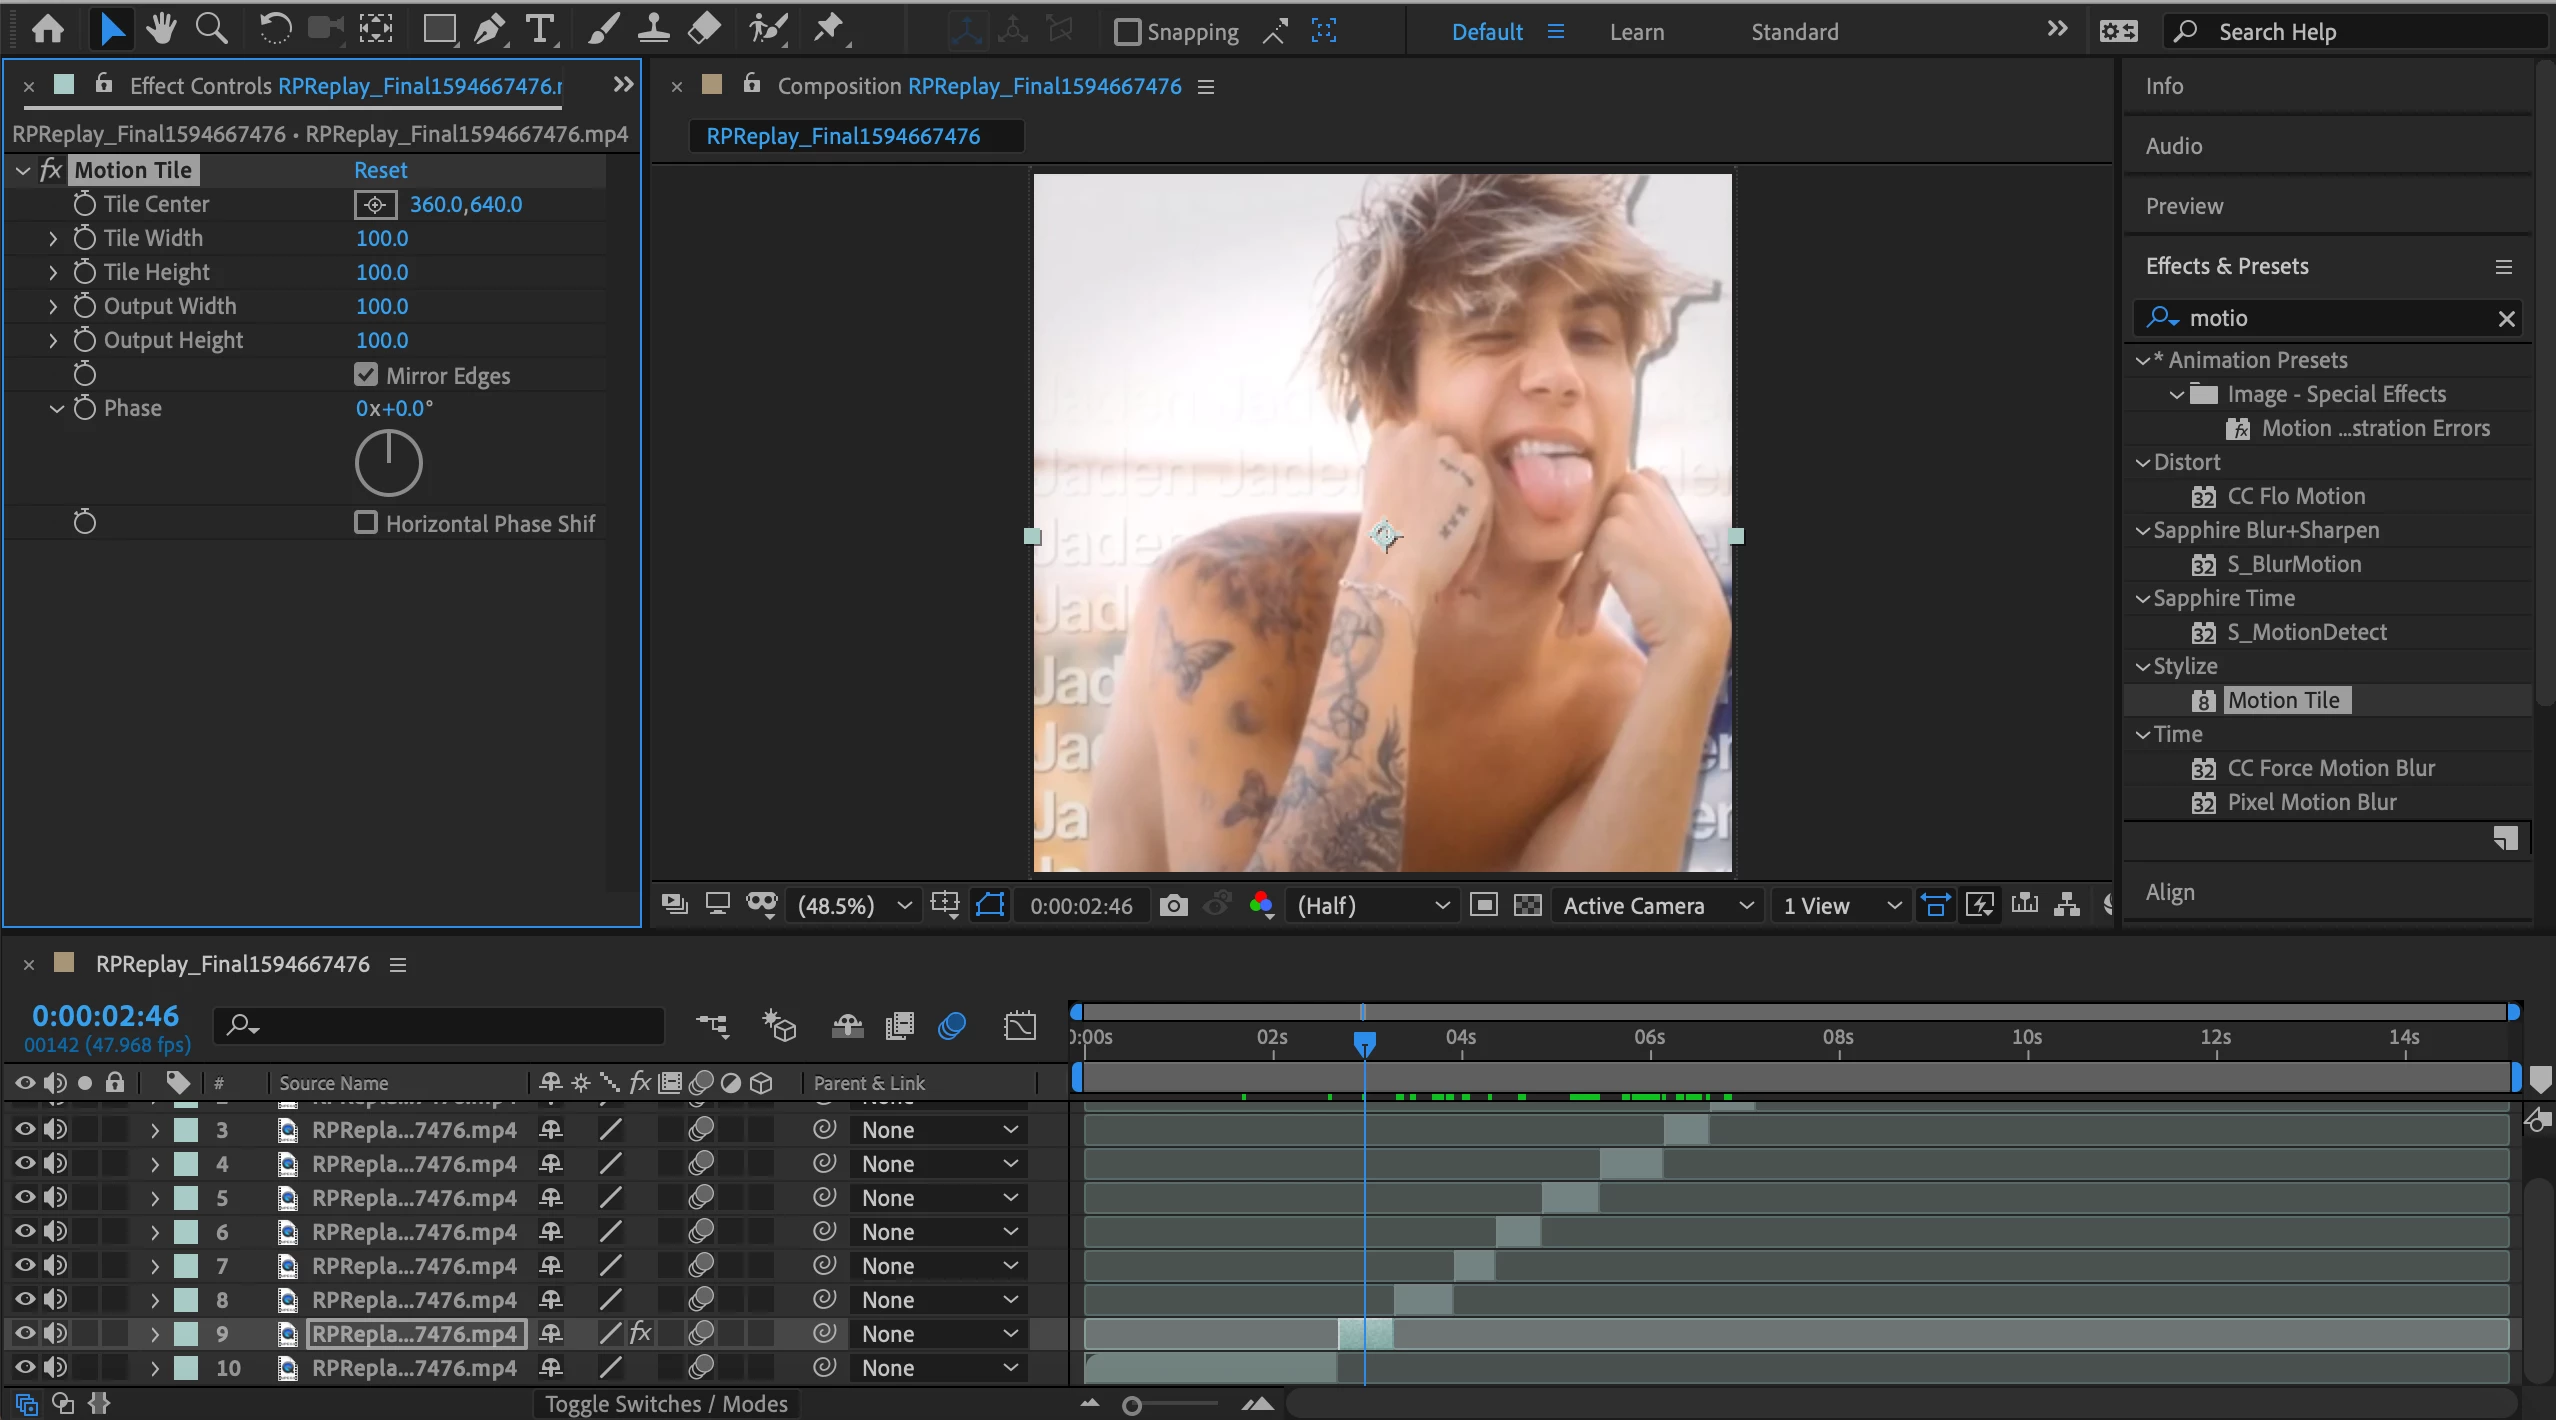This screenshot has width=2556, height=1420.
Task: Select the Type tool
Action: coord(540,29)
